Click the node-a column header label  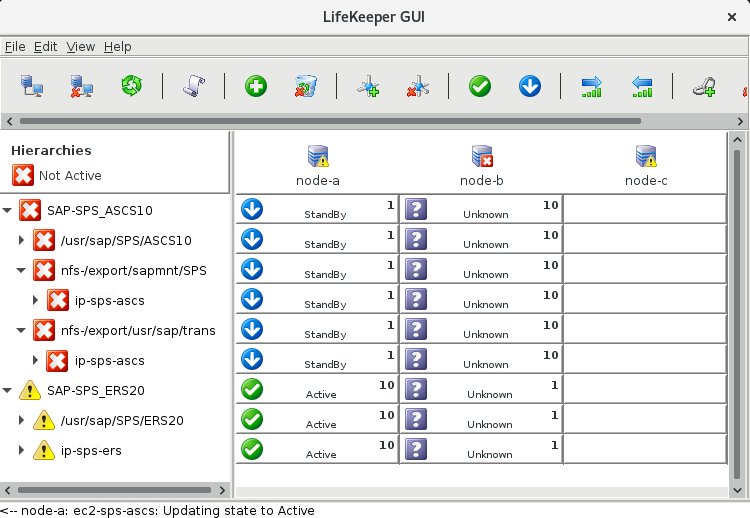coord(318,181)
